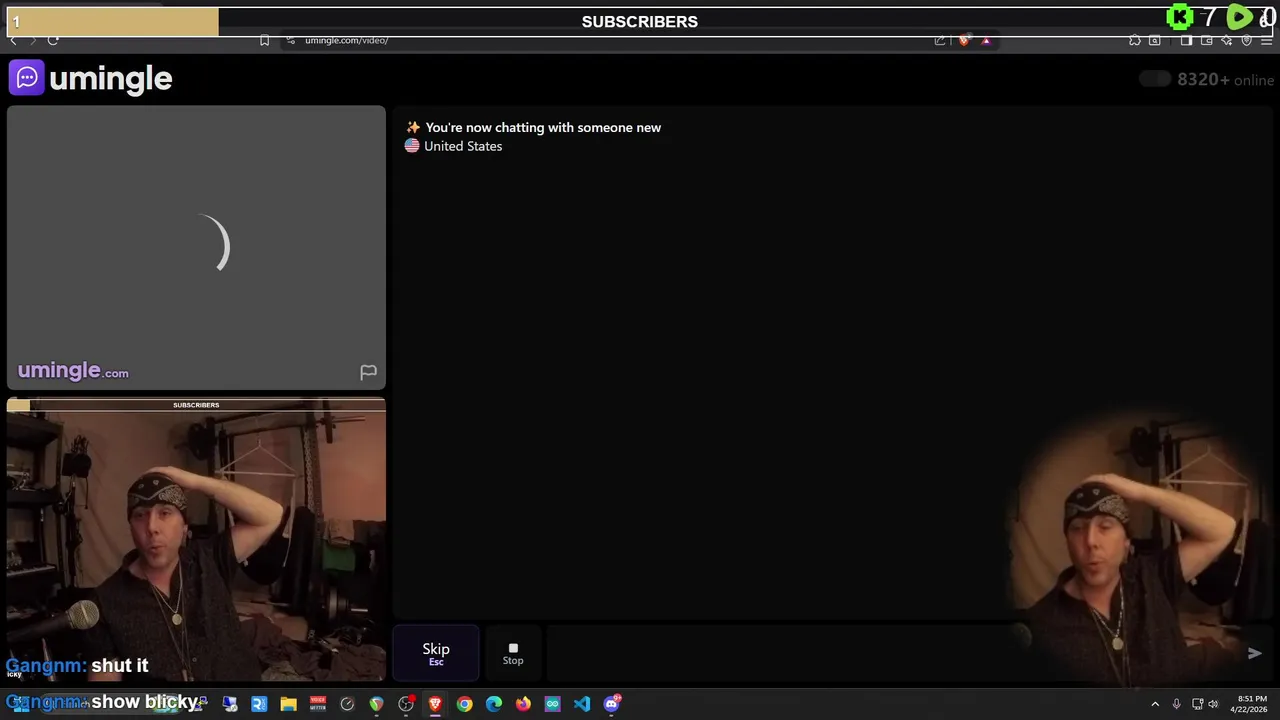Viewport: 1280px width, 720px height.
Task: Click the speaker volume tray icon
Action: tap(1213, 704)
